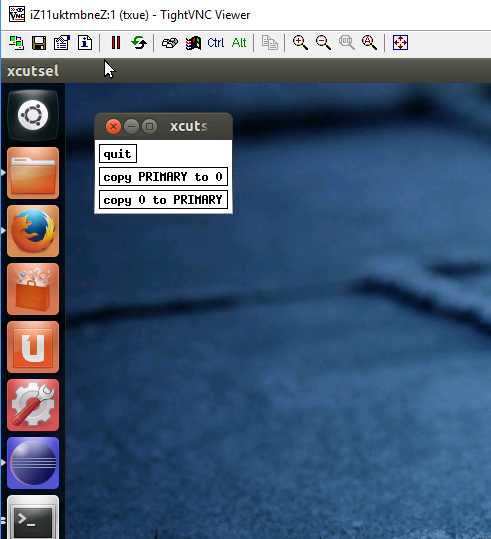491x539 pixels.
Task: Zoom in with the plus magnifier
Action: (x=300, y=43)
